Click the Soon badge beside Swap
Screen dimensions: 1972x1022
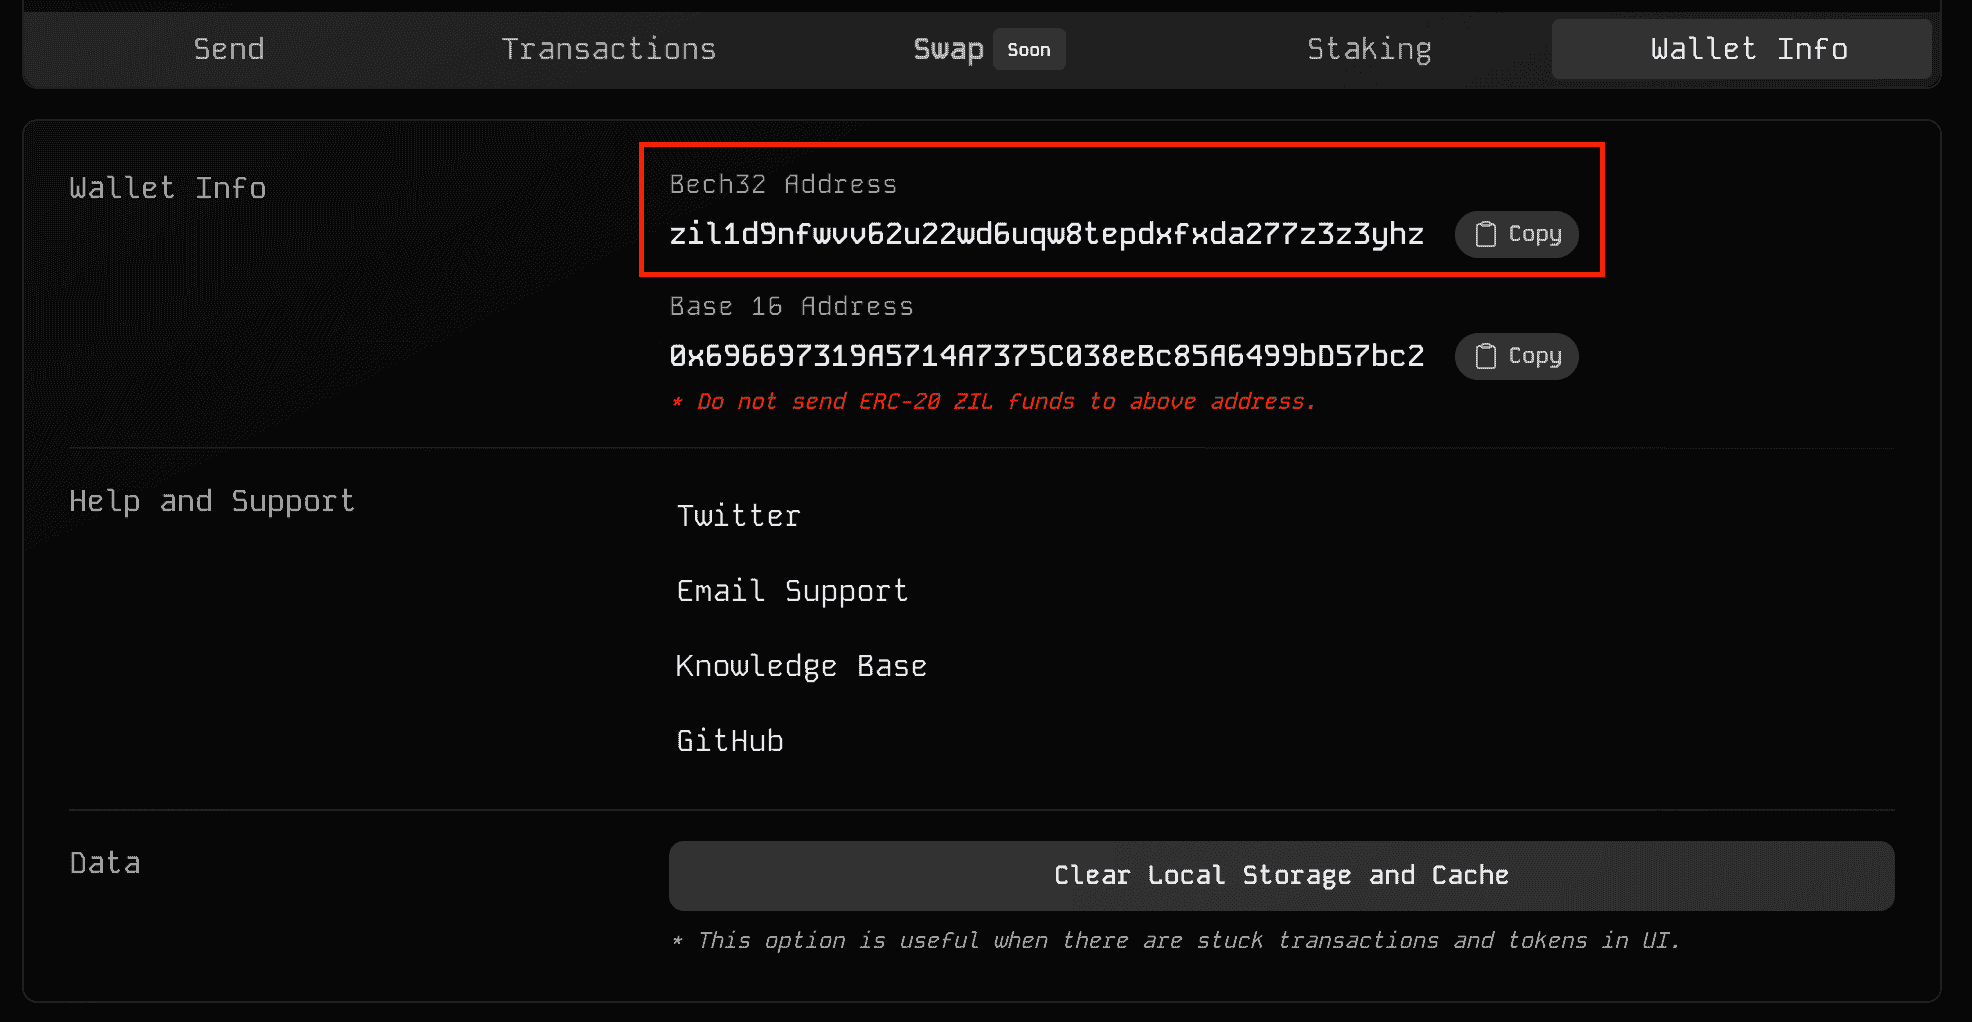pyautogui.click(x=1029, y=49)
